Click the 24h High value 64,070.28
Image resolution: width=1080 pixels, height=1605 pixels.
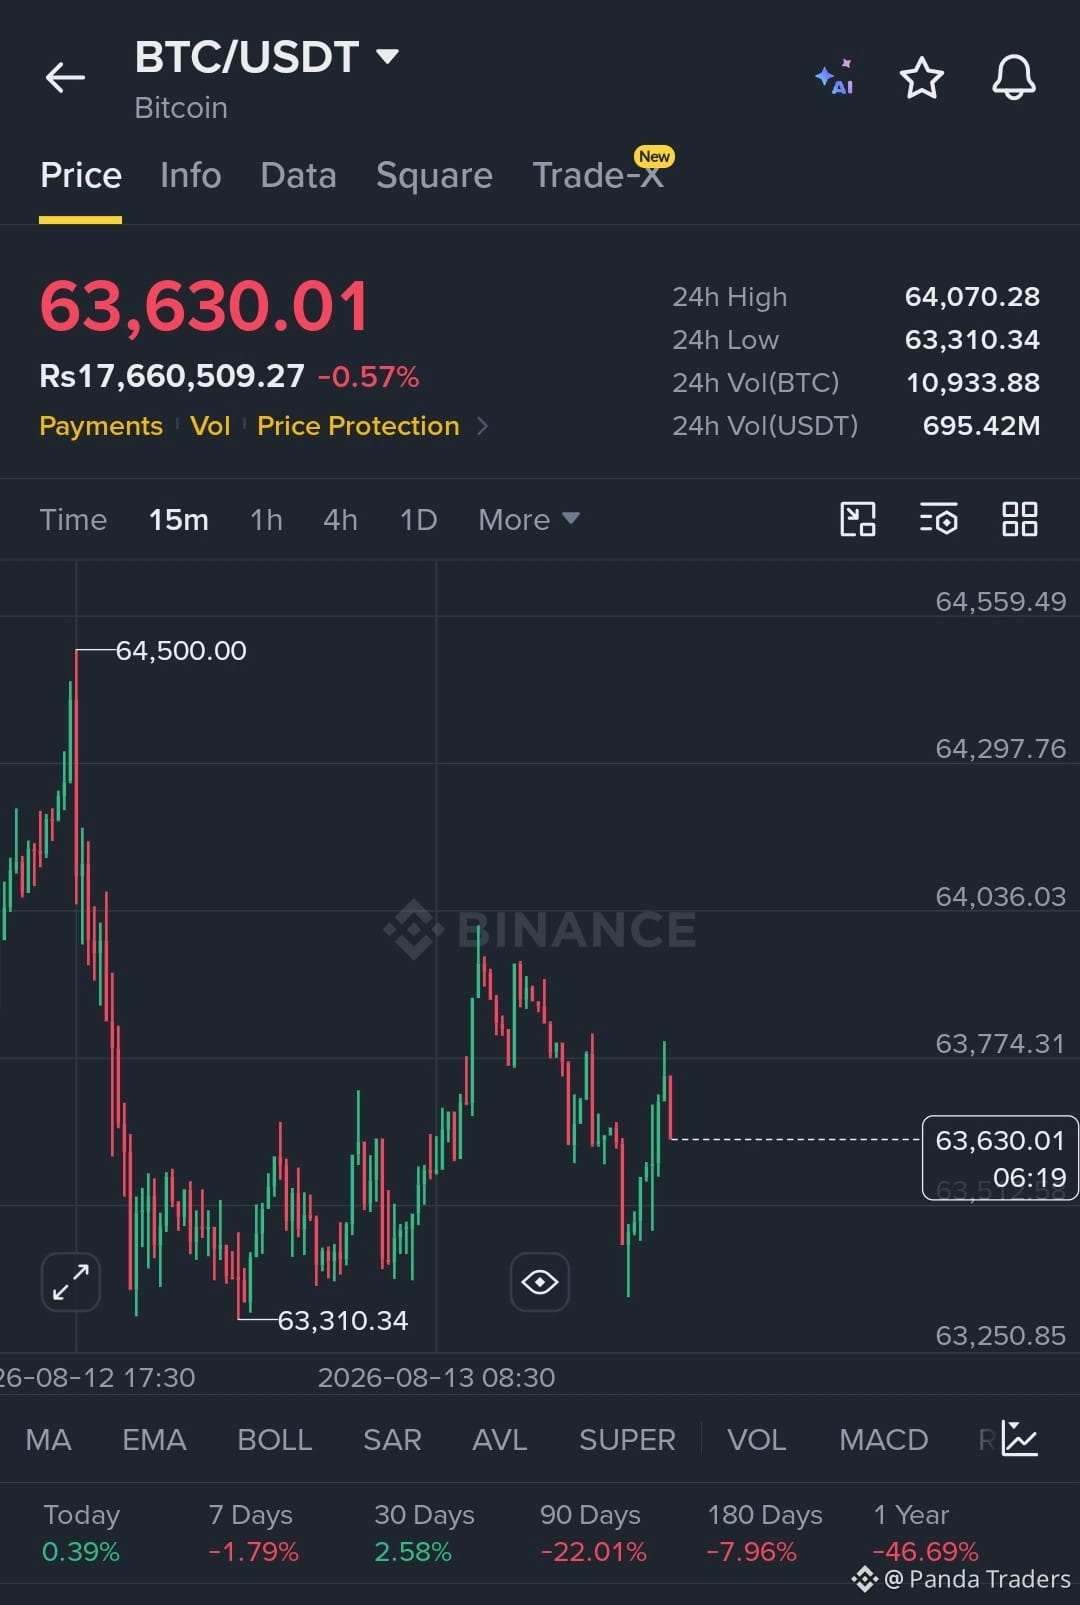[972, 297]
